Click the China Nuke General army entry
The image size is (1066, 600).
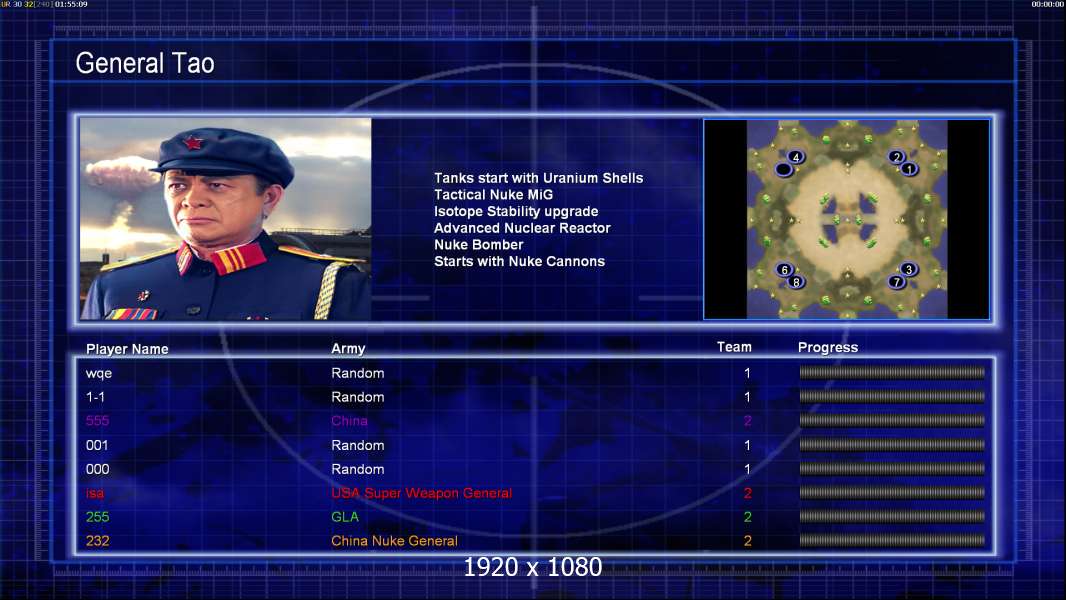click(394, 541)
